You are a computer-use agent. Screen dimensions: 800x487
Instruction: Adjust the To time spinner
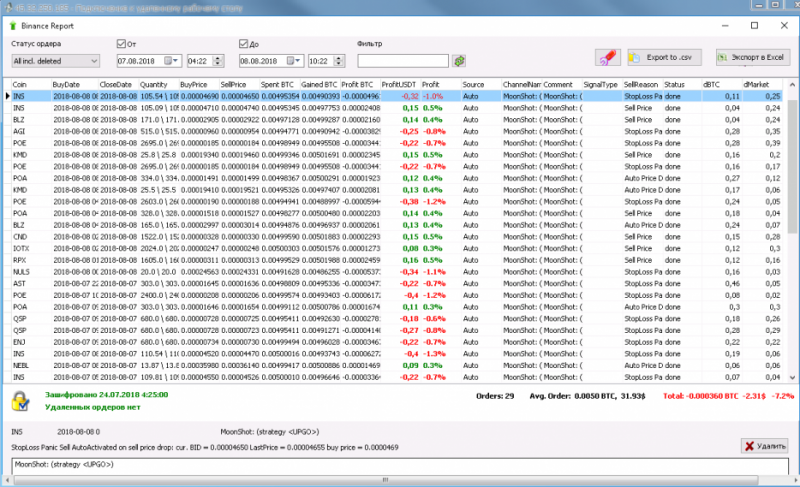[339, 62]
